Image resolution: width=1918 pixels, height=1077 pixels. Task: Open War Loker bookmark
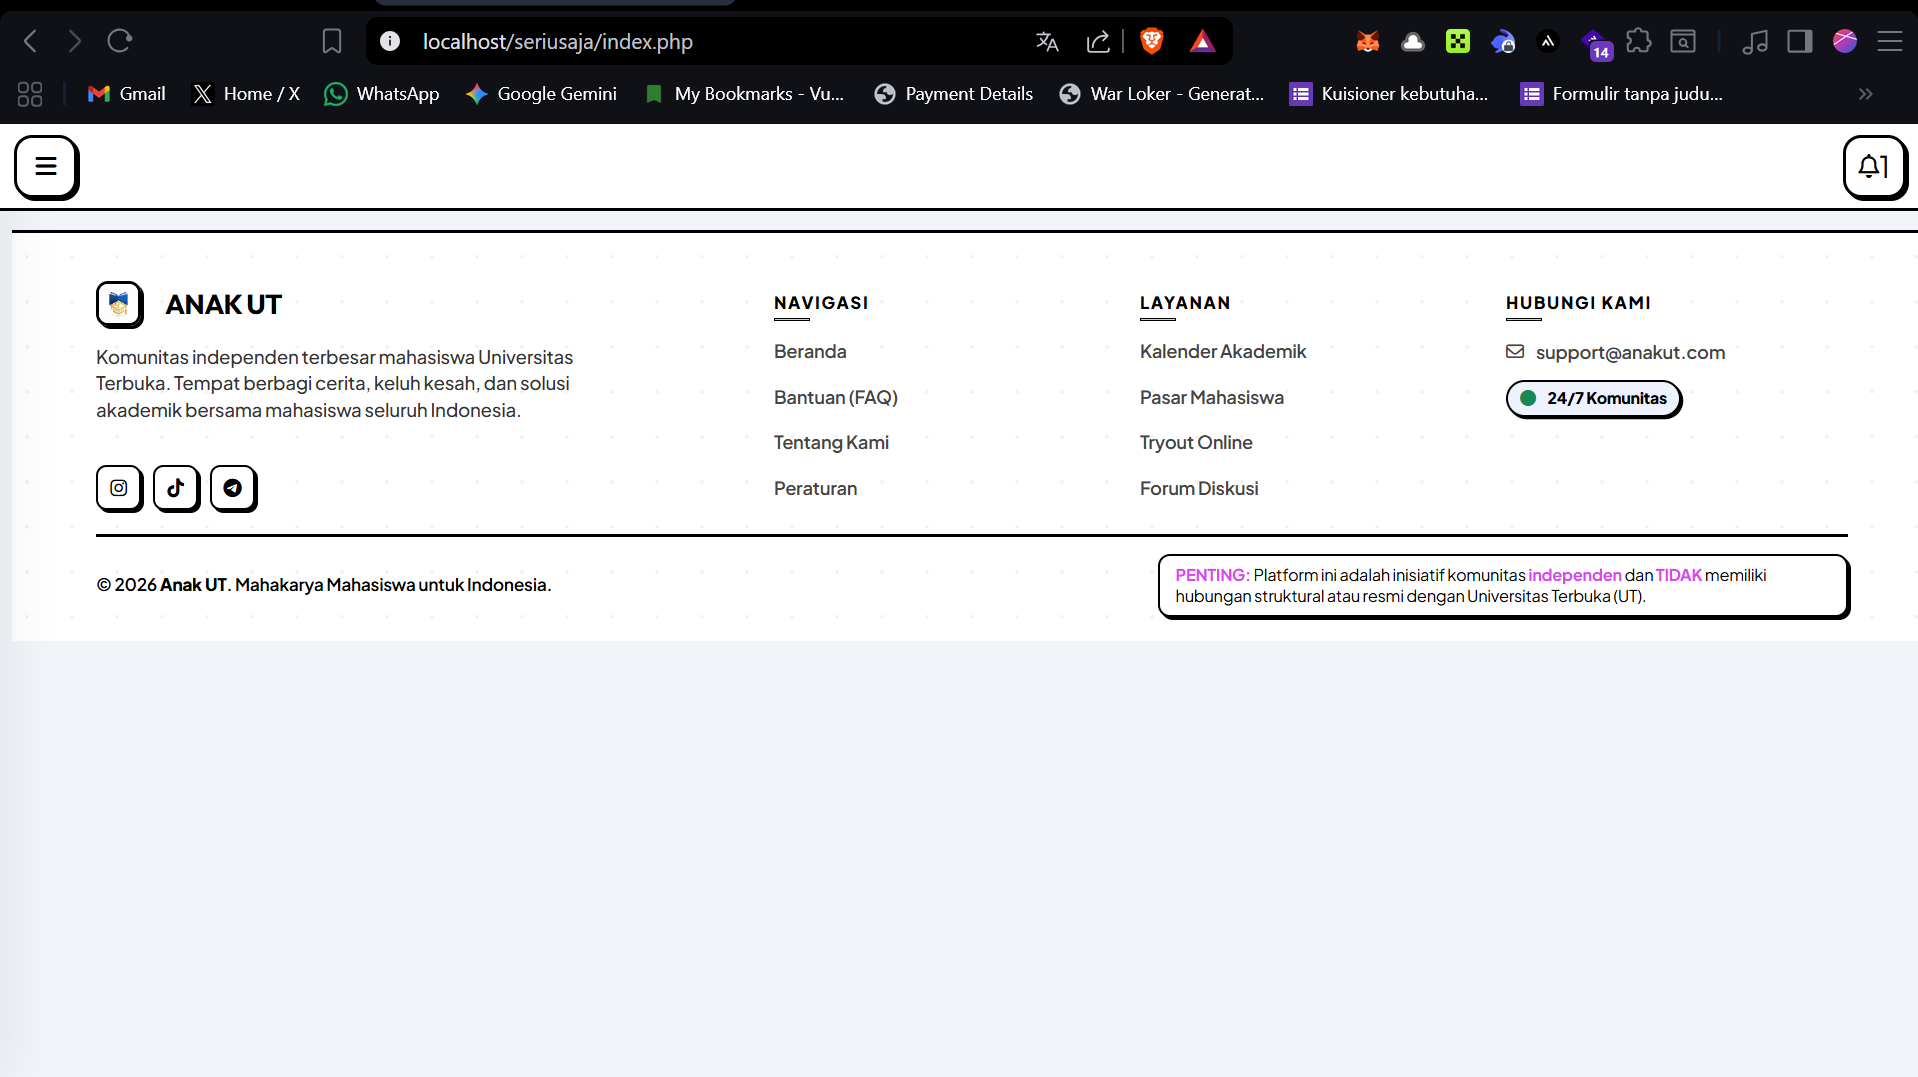(1162, 94)
